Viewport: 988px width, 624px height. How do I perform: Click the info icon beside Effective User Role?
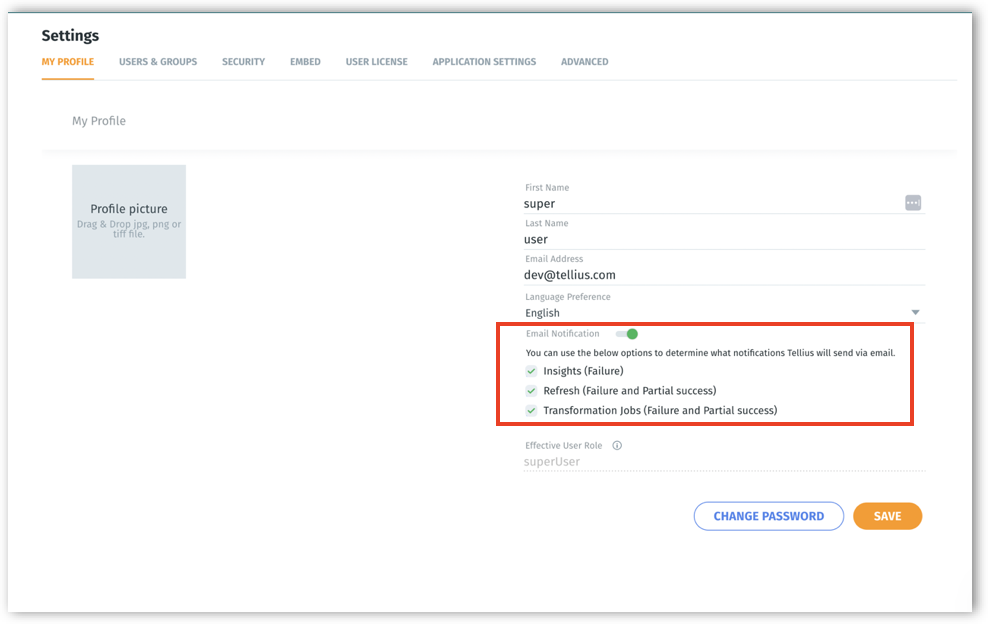click(617, 446)
